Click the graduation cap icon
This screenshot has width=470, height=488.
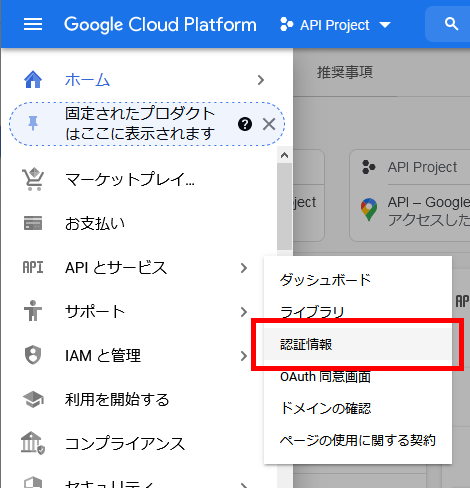[x=33, y=400]
